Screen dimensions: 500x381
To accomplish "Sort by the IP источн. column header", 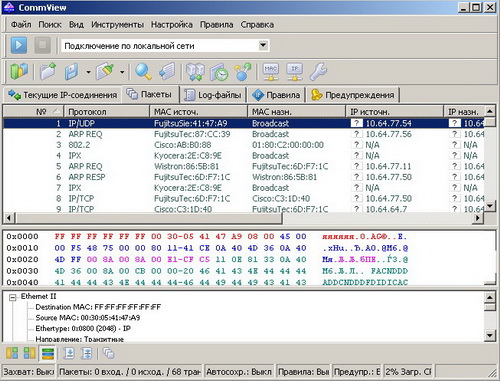I will point(395,112).
